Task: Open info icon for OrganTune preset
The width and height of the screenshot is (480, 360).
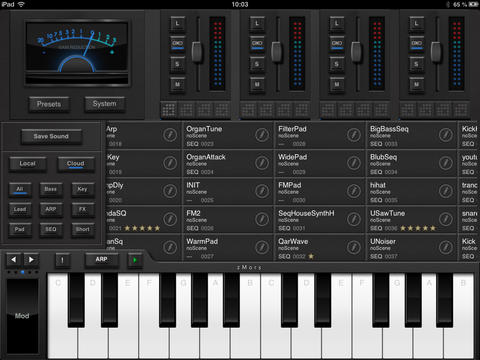Action: [x=262, y=135]
